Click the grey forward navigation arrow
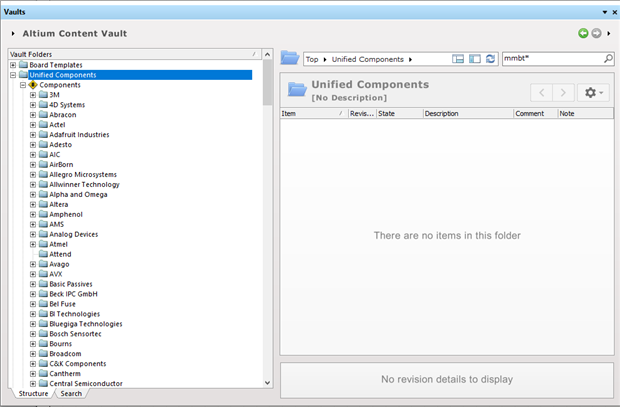Viewport: 620px width, 407px height. pyautogui.click(x=596, y=33)
